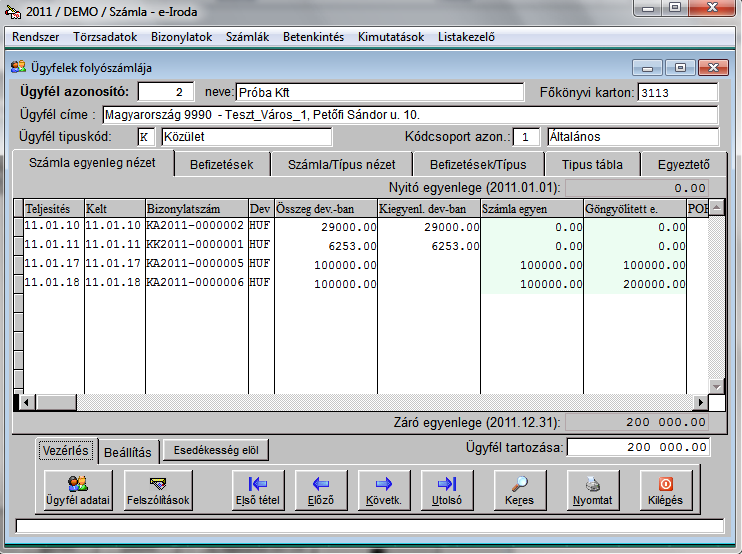Jump to last record with Utolsó
Image resolution: width=742 pixels, height=554 pixels.
[446, 489]
